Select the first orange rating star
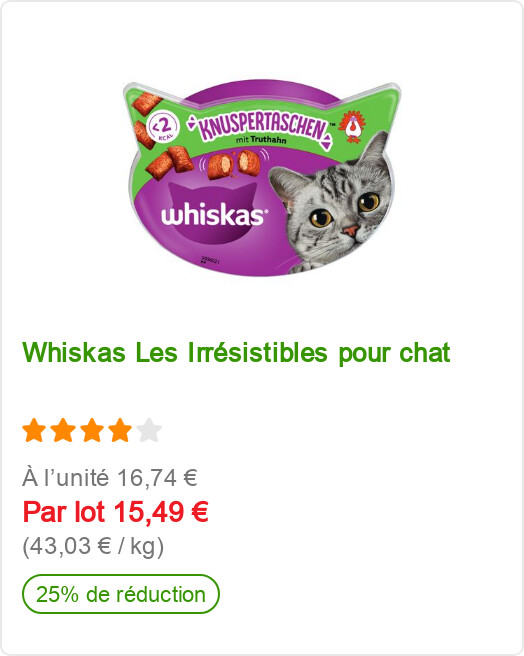The height and width of the screenshot is (656, 524). click(x=34, y=430)
